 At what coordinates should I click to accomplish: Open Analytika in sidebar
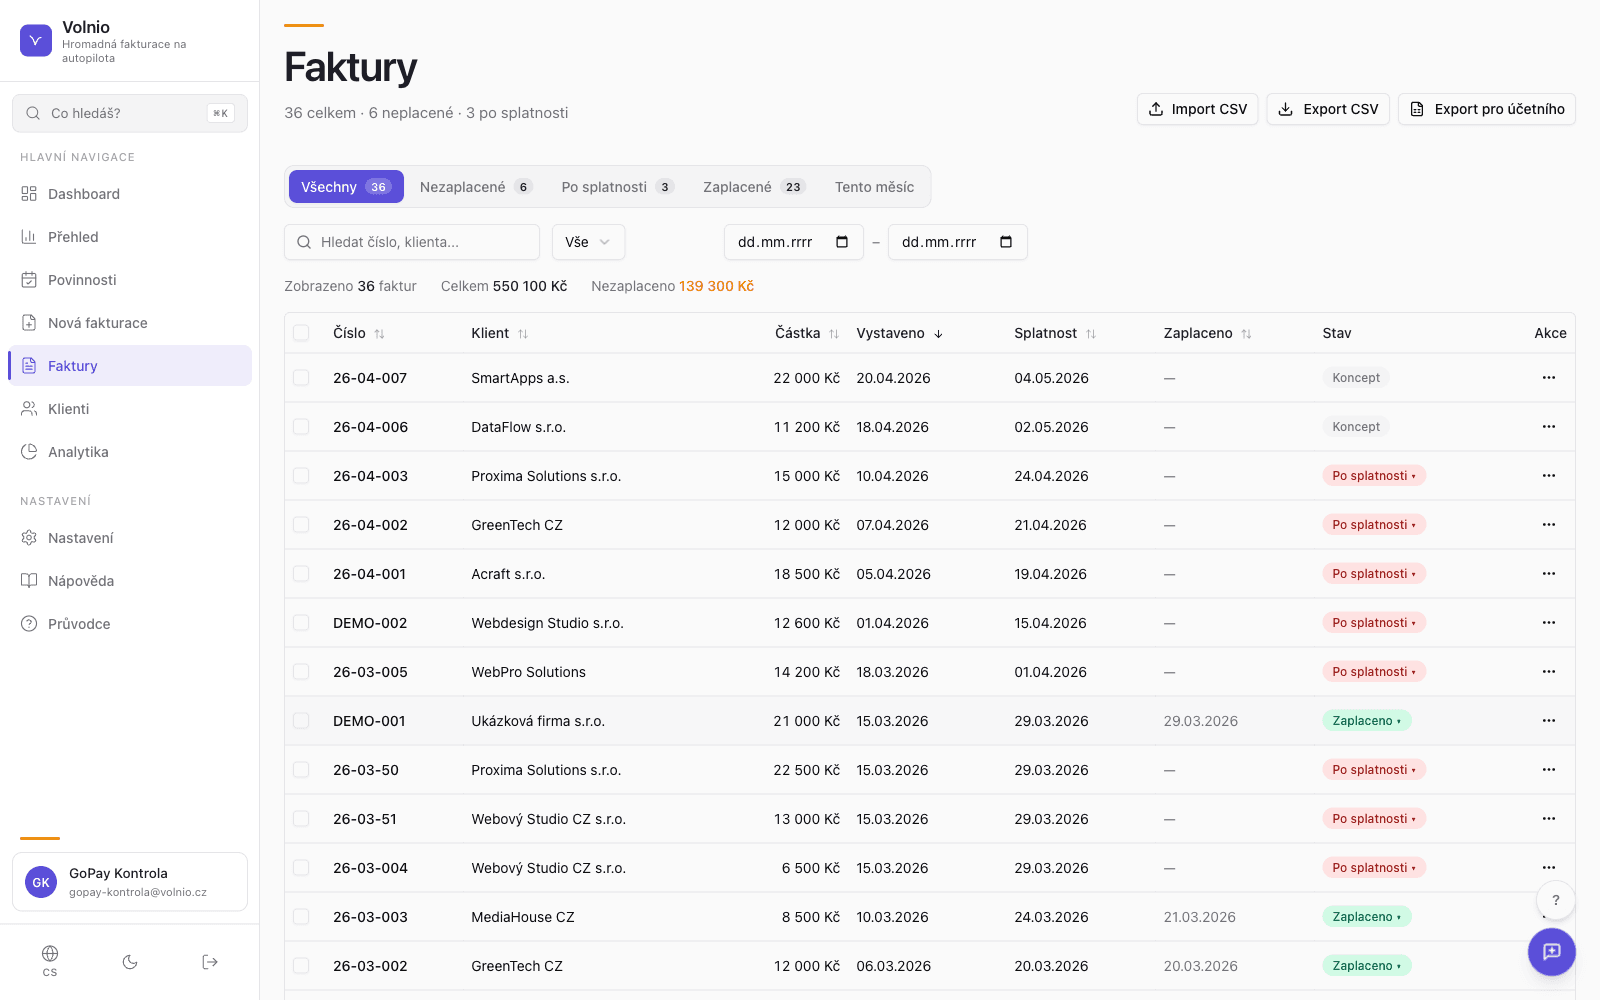[x=130, y=452]
